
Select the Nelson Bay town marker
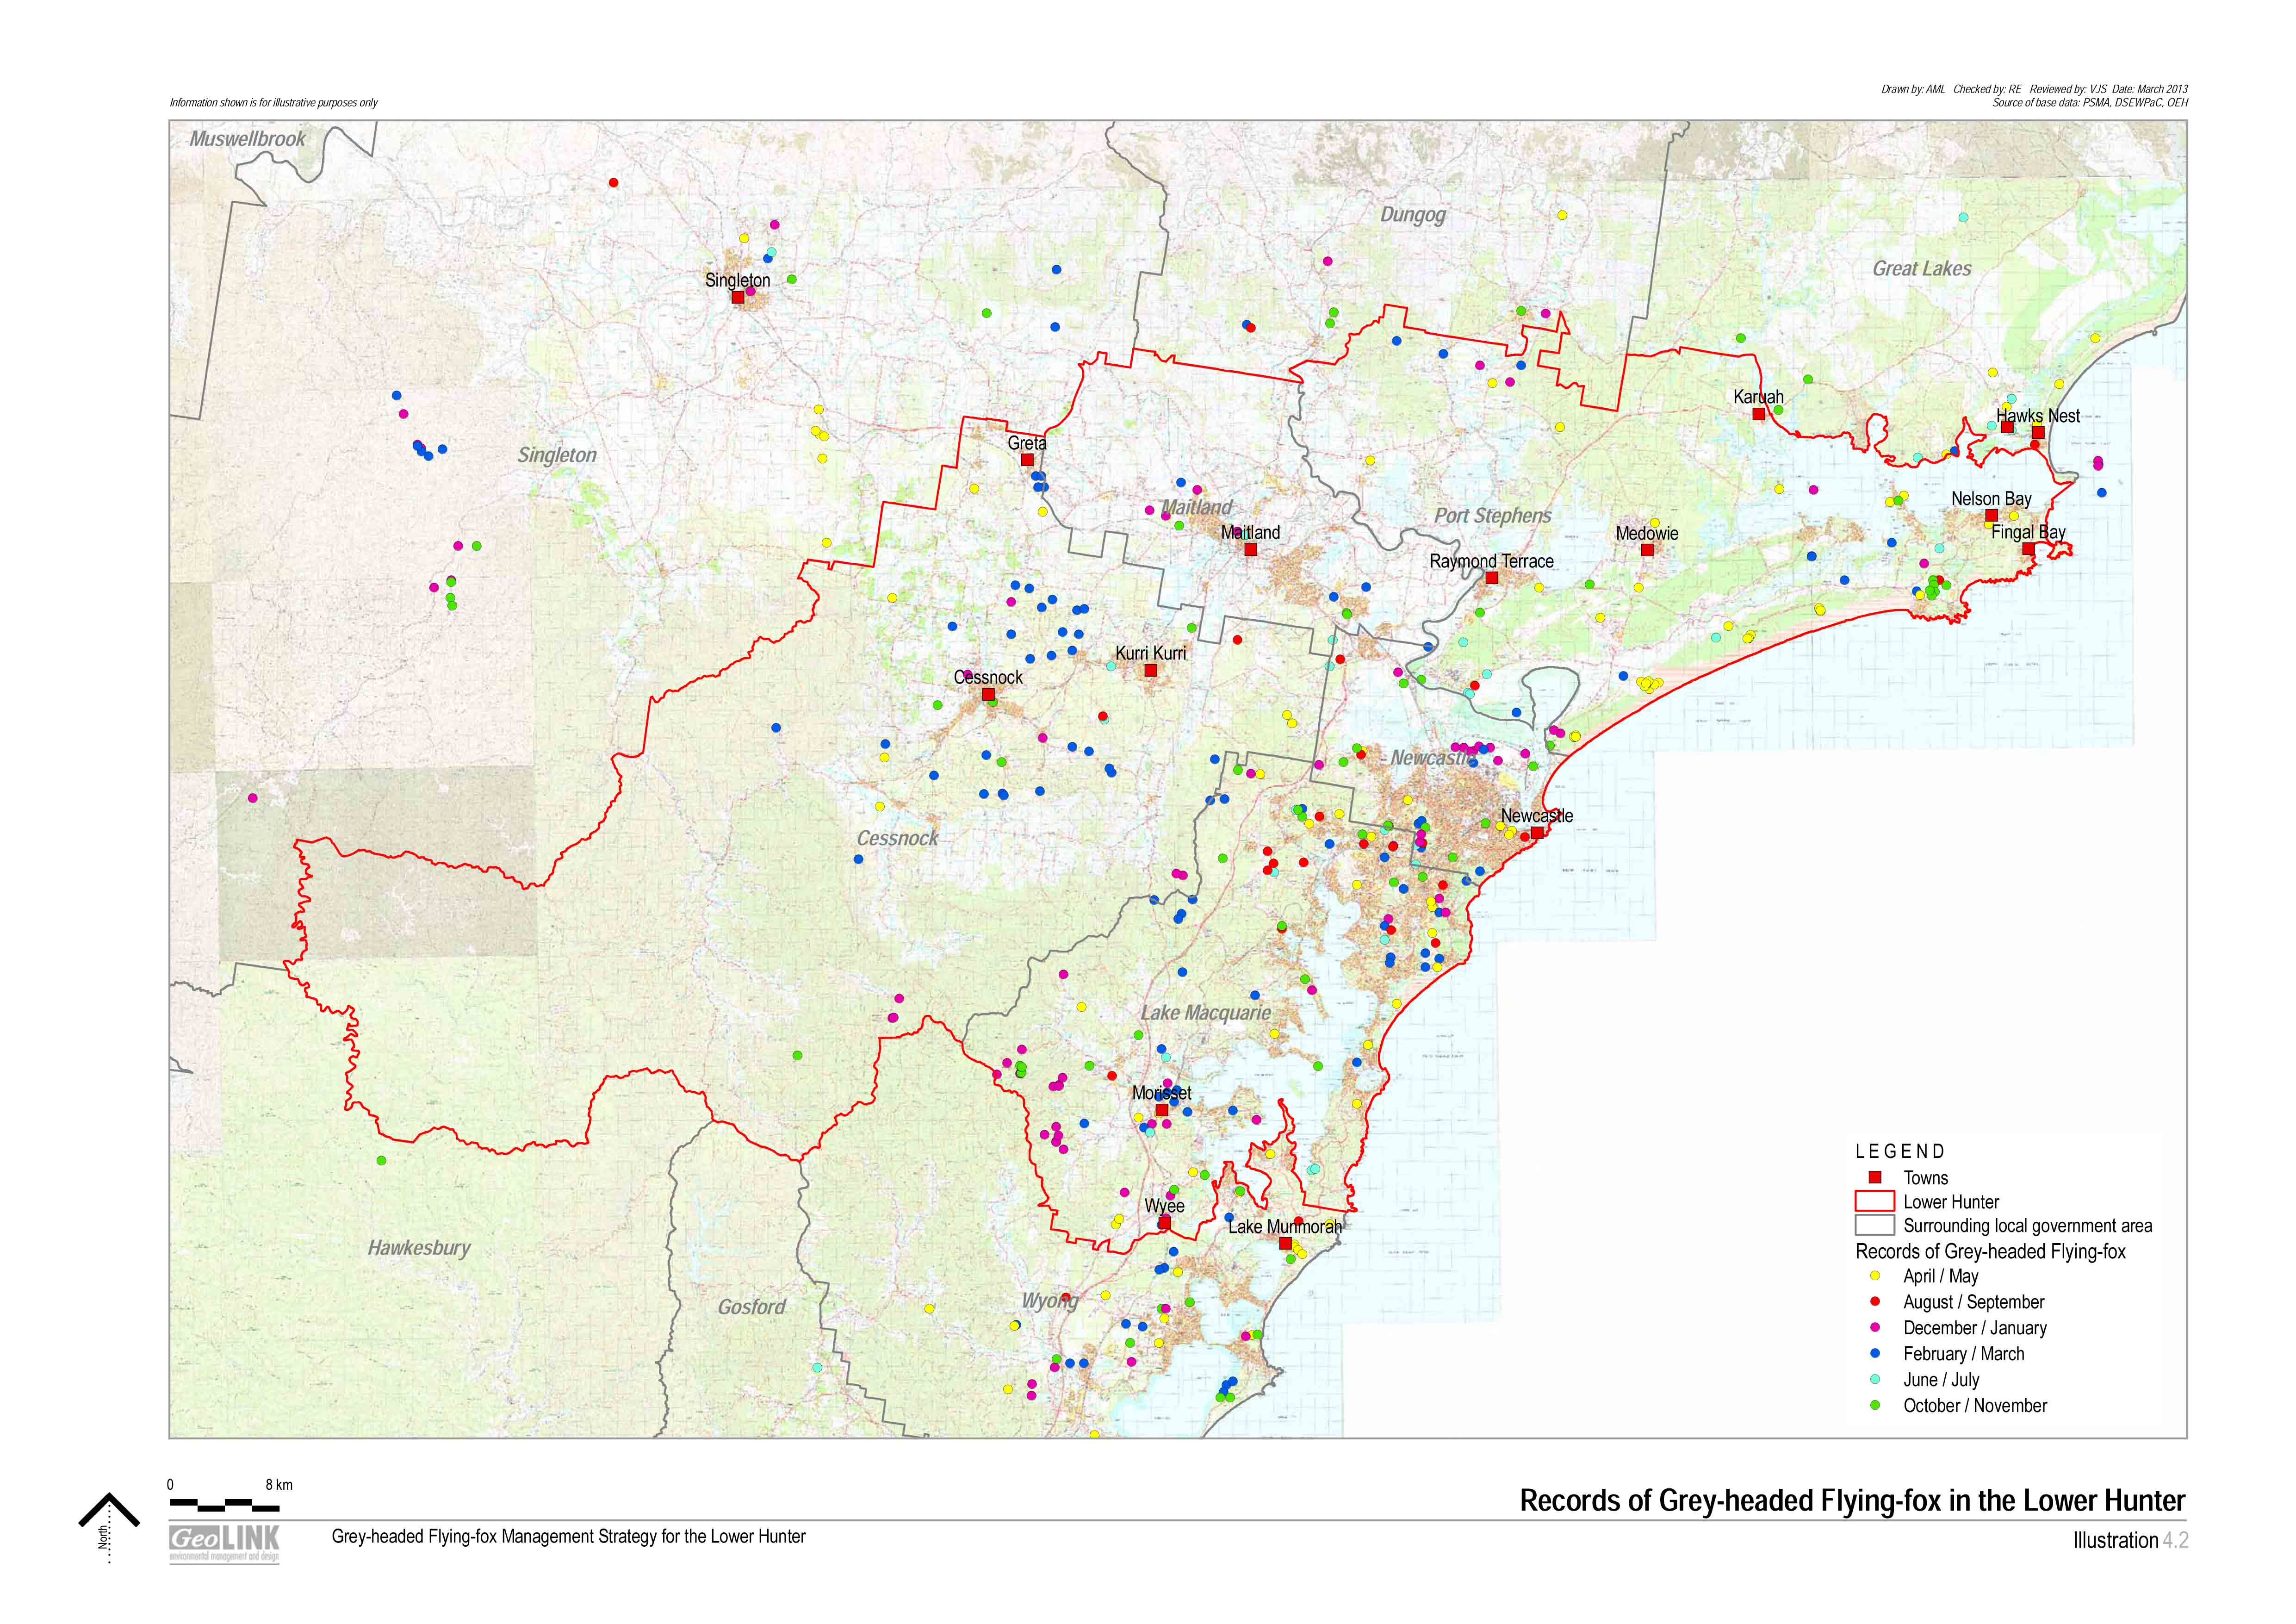point(1991,515)
